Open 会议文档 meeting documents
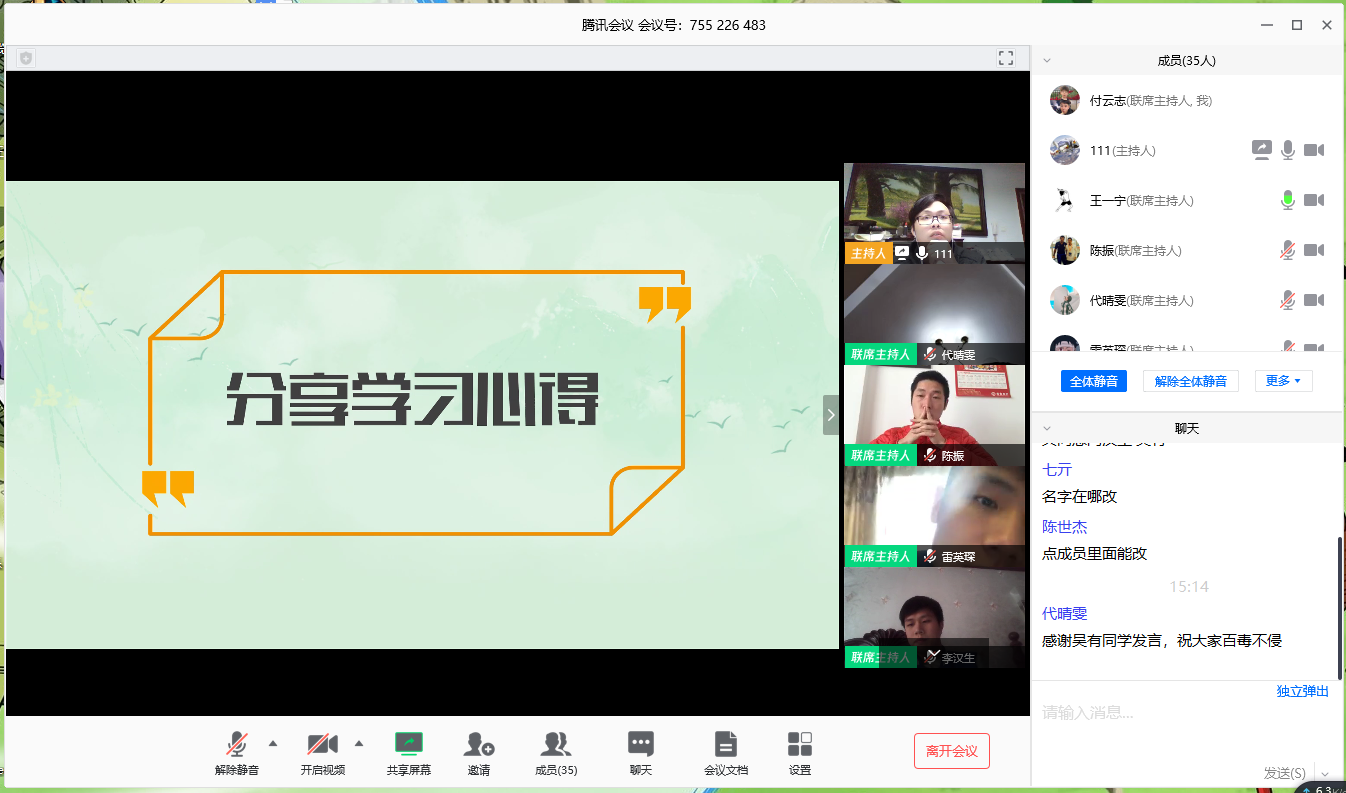 [726, 754]
